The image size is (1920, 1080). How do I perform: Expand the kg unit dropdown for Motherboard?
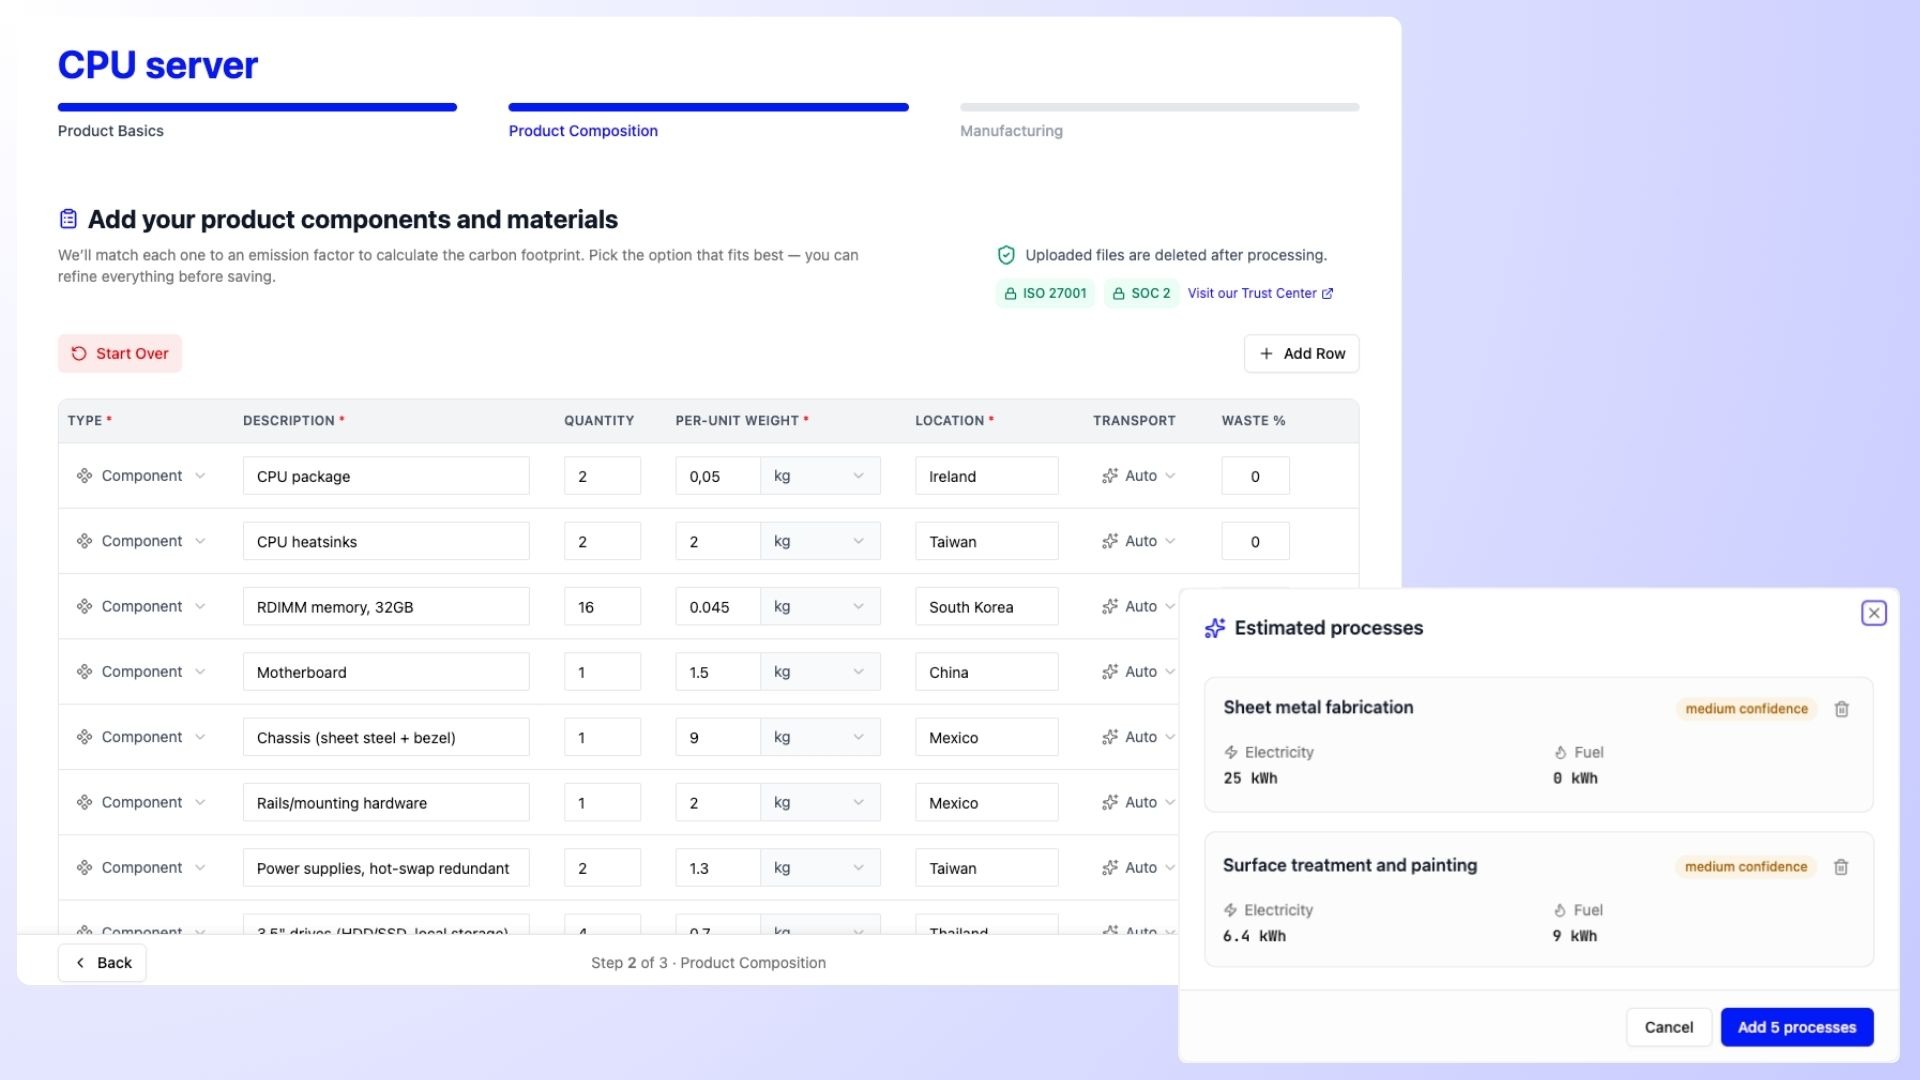tap(820, 672)
